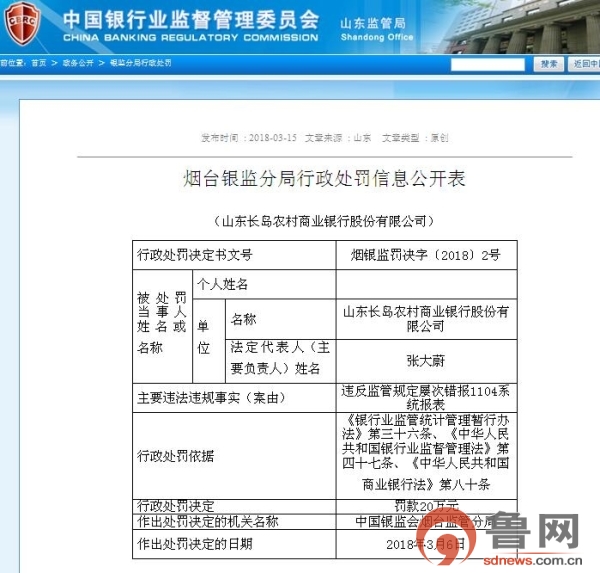Select the 罚款20万元 cell
The image size is (600, 573).
(426, 507)
